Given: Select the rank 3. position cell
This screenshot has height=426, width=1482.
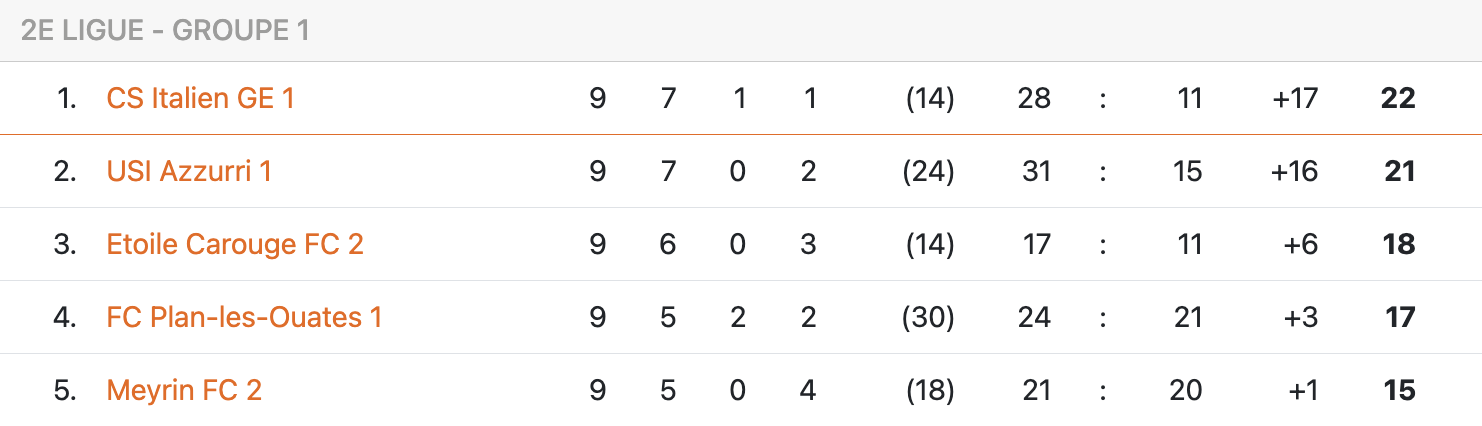Looking at the screenshot, I should click(65, 244).
